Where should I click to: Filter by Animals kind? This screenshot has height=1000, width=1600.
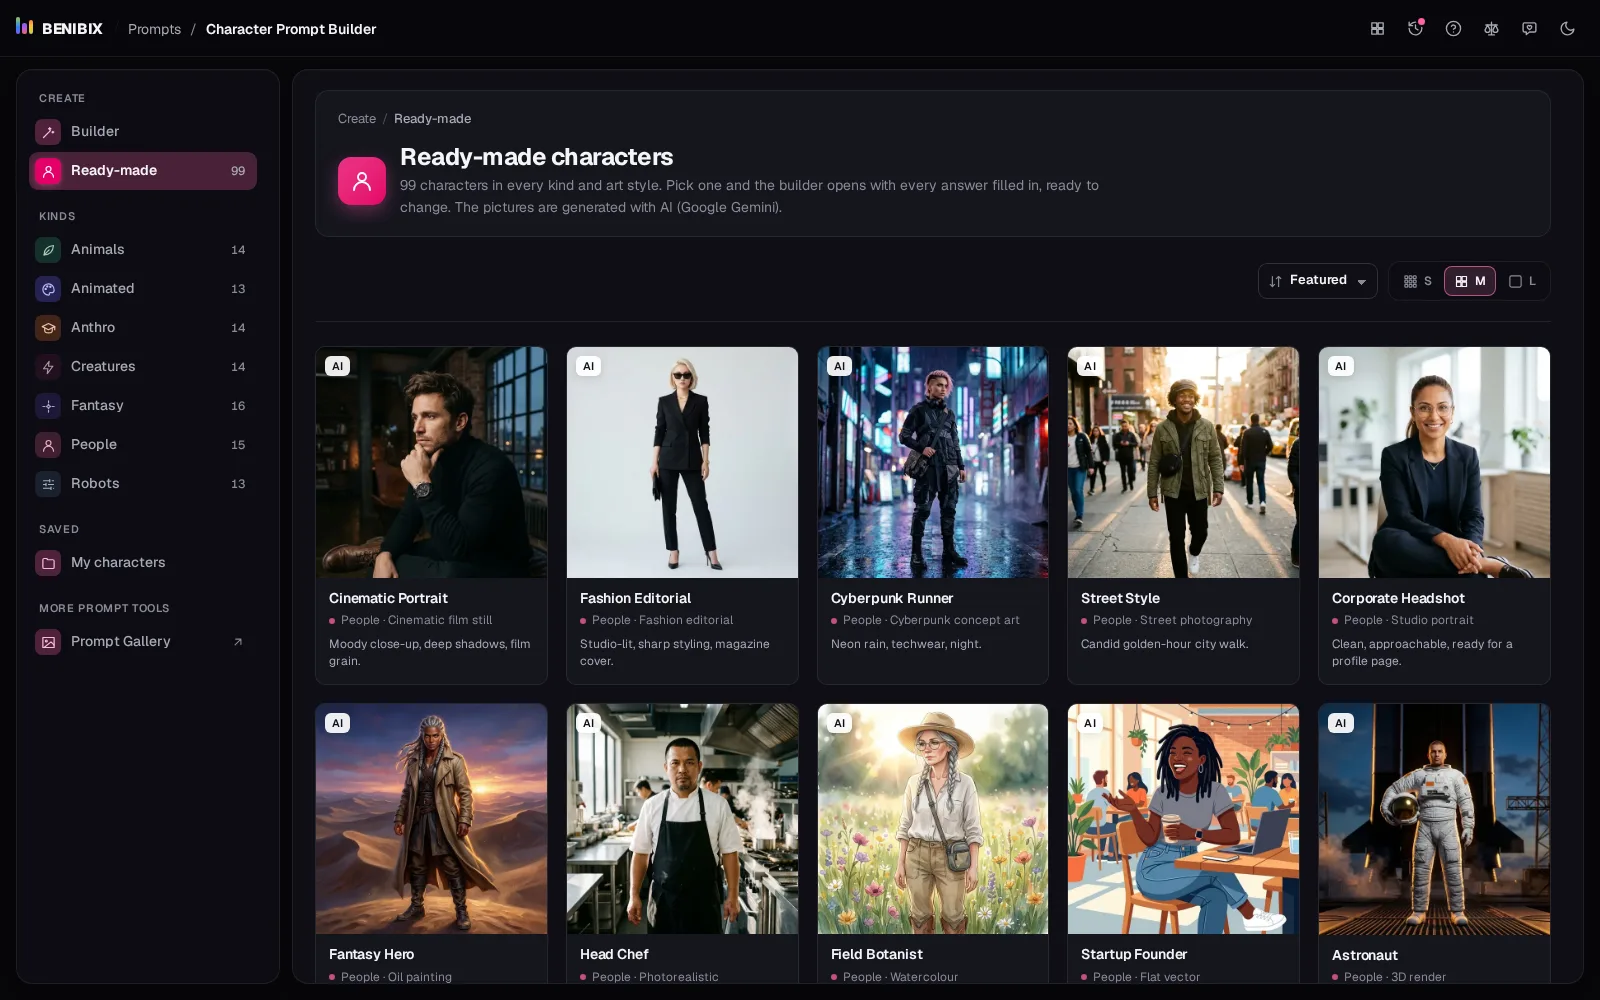coord(143,249)
